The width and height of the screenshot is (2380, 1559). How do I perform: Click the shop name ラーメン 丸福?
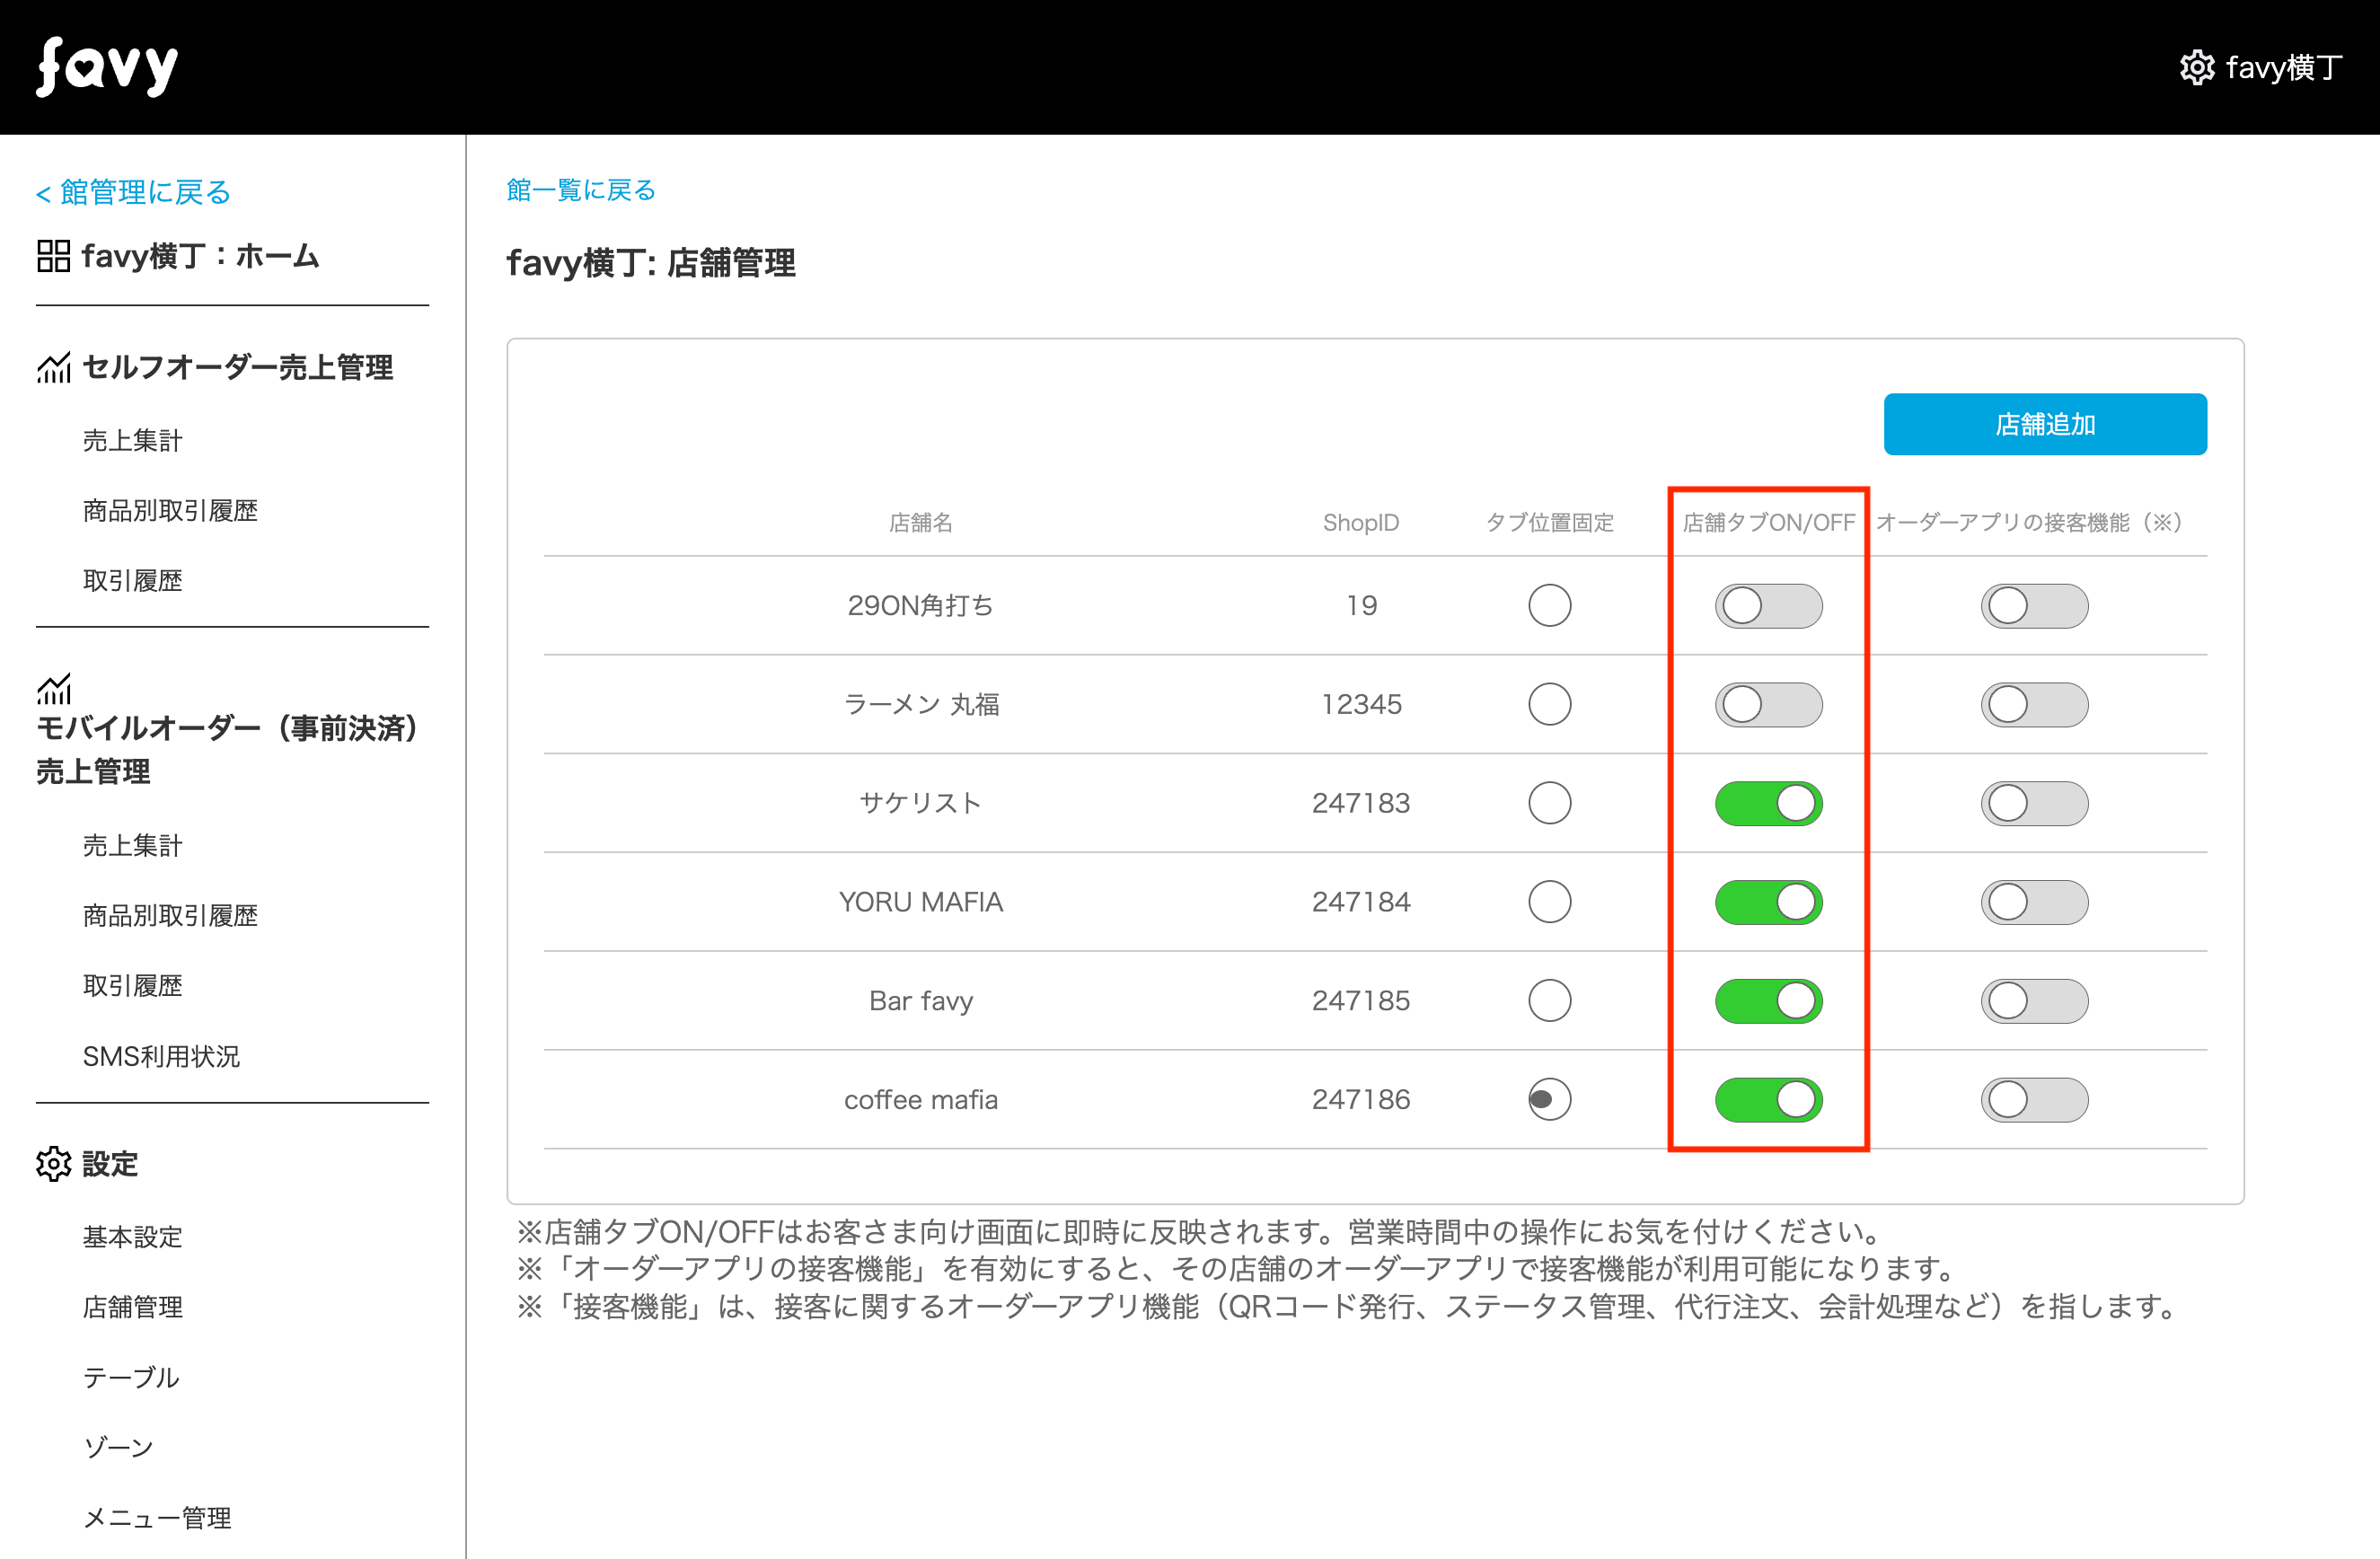921,704
